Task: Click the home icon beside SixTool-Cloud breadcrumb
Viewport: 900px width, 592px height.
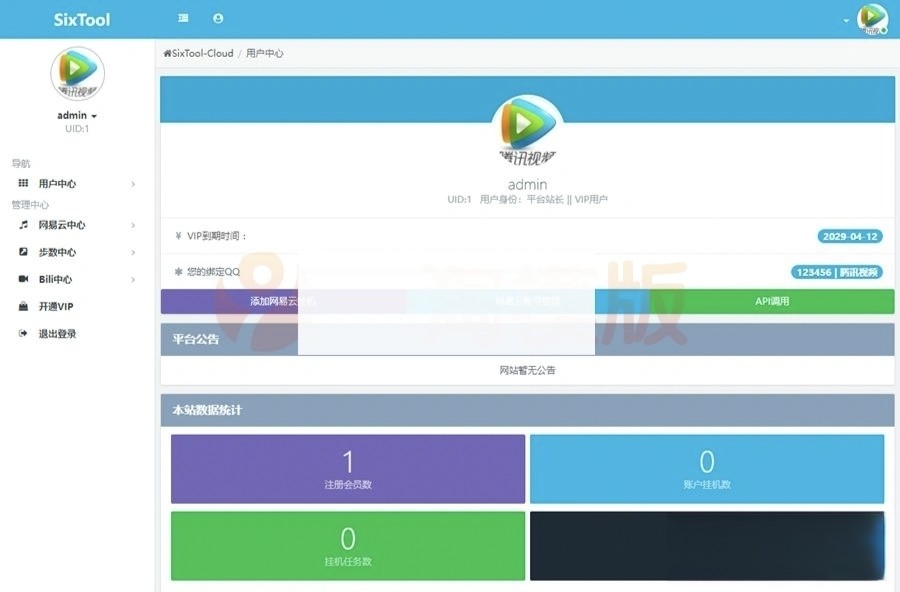Action: 167,53
